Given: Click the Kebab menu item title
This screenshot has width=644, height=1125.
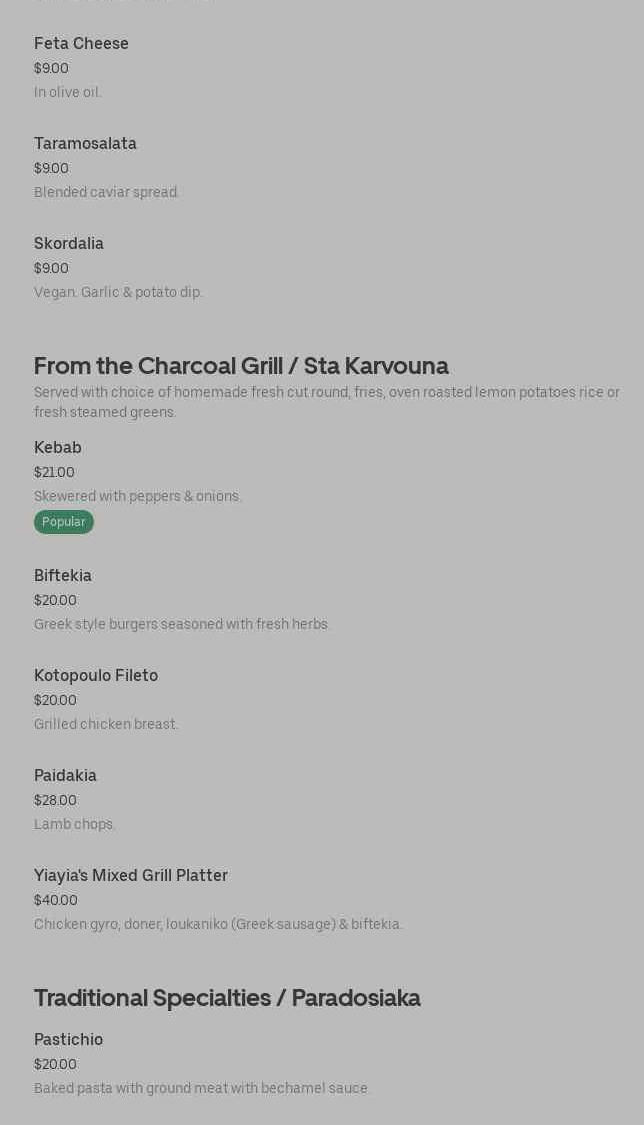Looking at the screenshot, I should [58, 448].
